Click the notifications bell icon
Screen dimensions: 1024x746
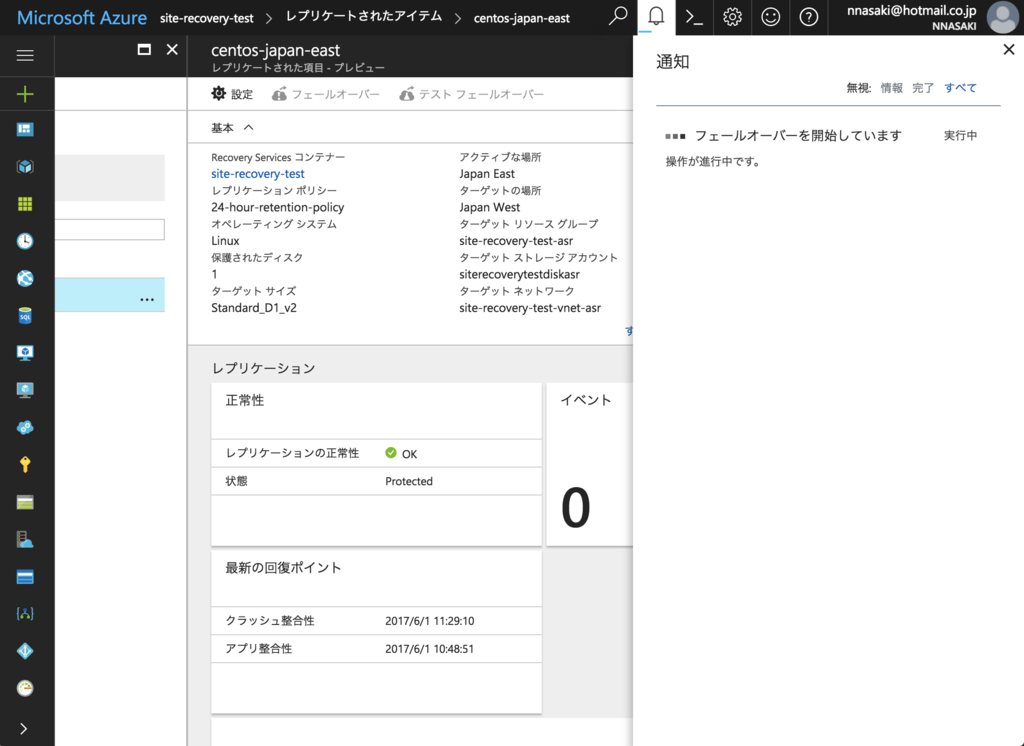[656, 16]
